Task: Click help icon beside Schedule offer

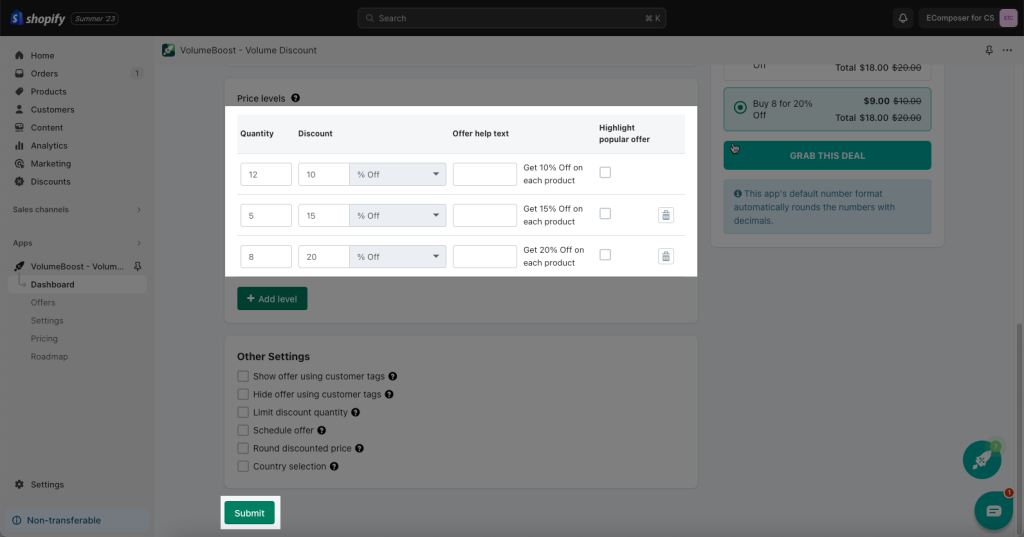Action: pyautogui.click(x=321, y=431)
